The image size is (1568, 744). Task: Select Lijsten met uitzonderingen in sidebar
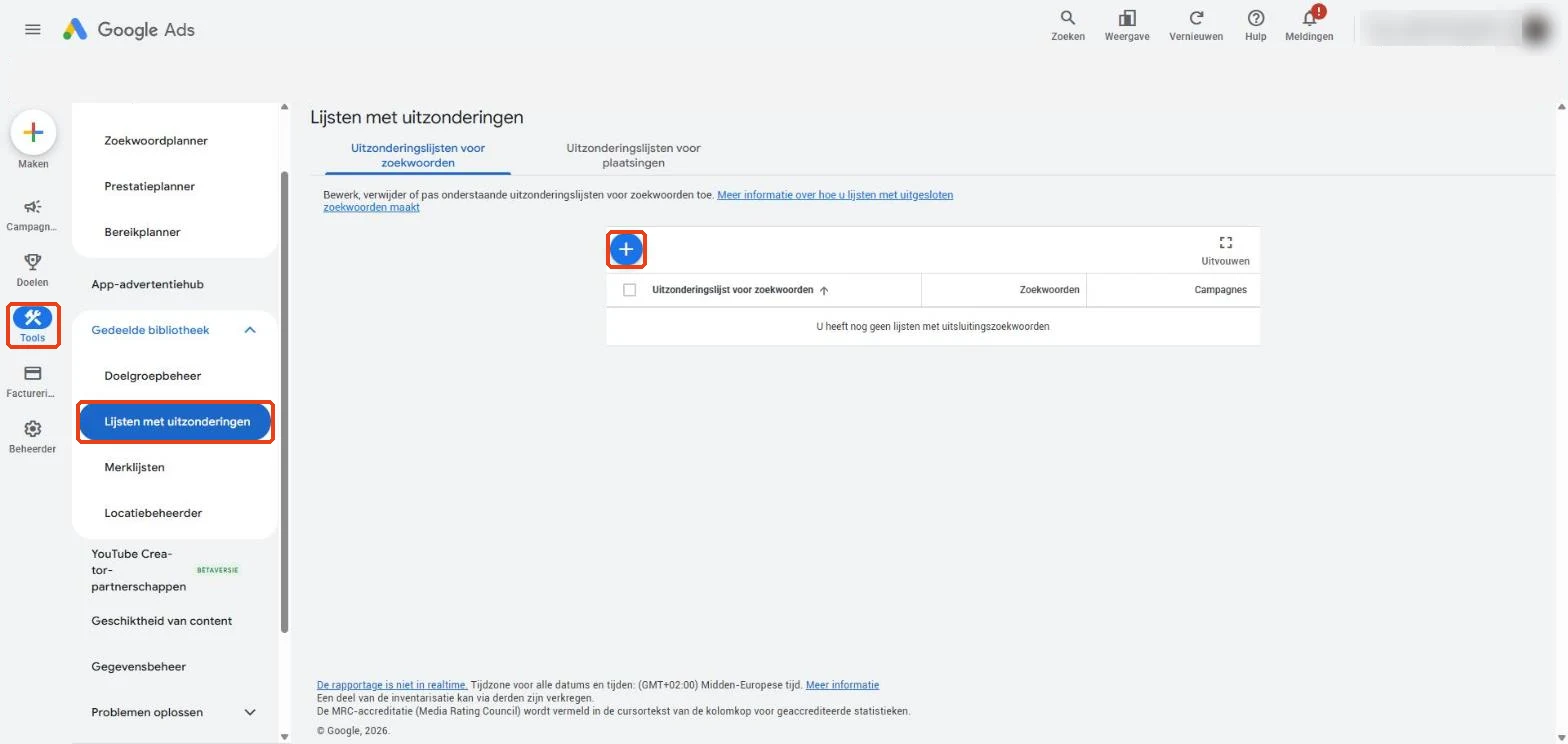pos(175,422)
